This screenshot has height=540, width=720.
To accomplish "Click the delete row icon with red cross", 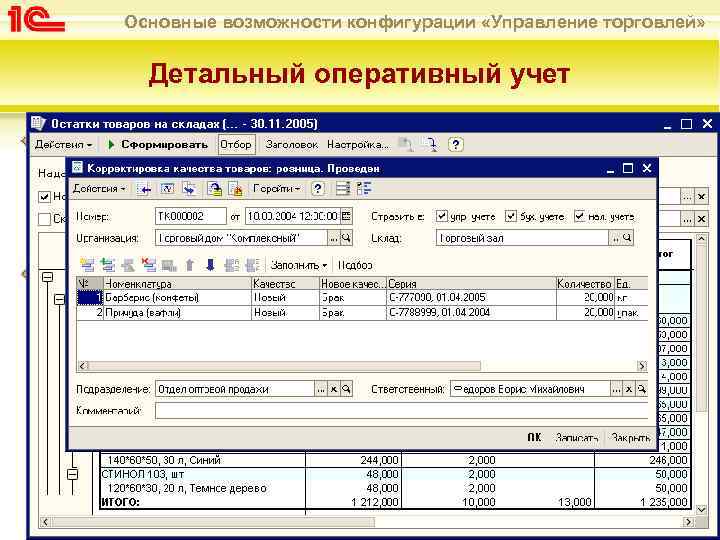I will [x=149, y=265].
